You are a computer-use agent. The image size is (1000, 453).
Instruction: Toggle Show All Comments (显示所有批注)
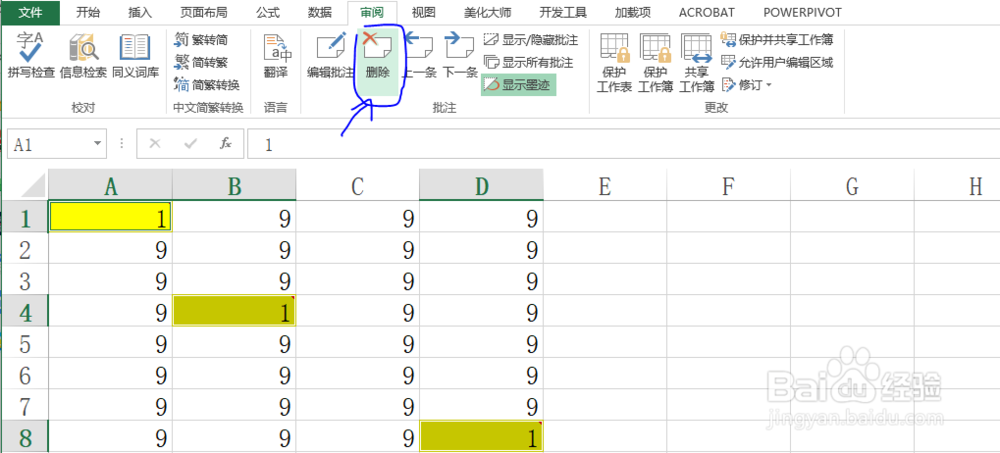tap(528, 63)
